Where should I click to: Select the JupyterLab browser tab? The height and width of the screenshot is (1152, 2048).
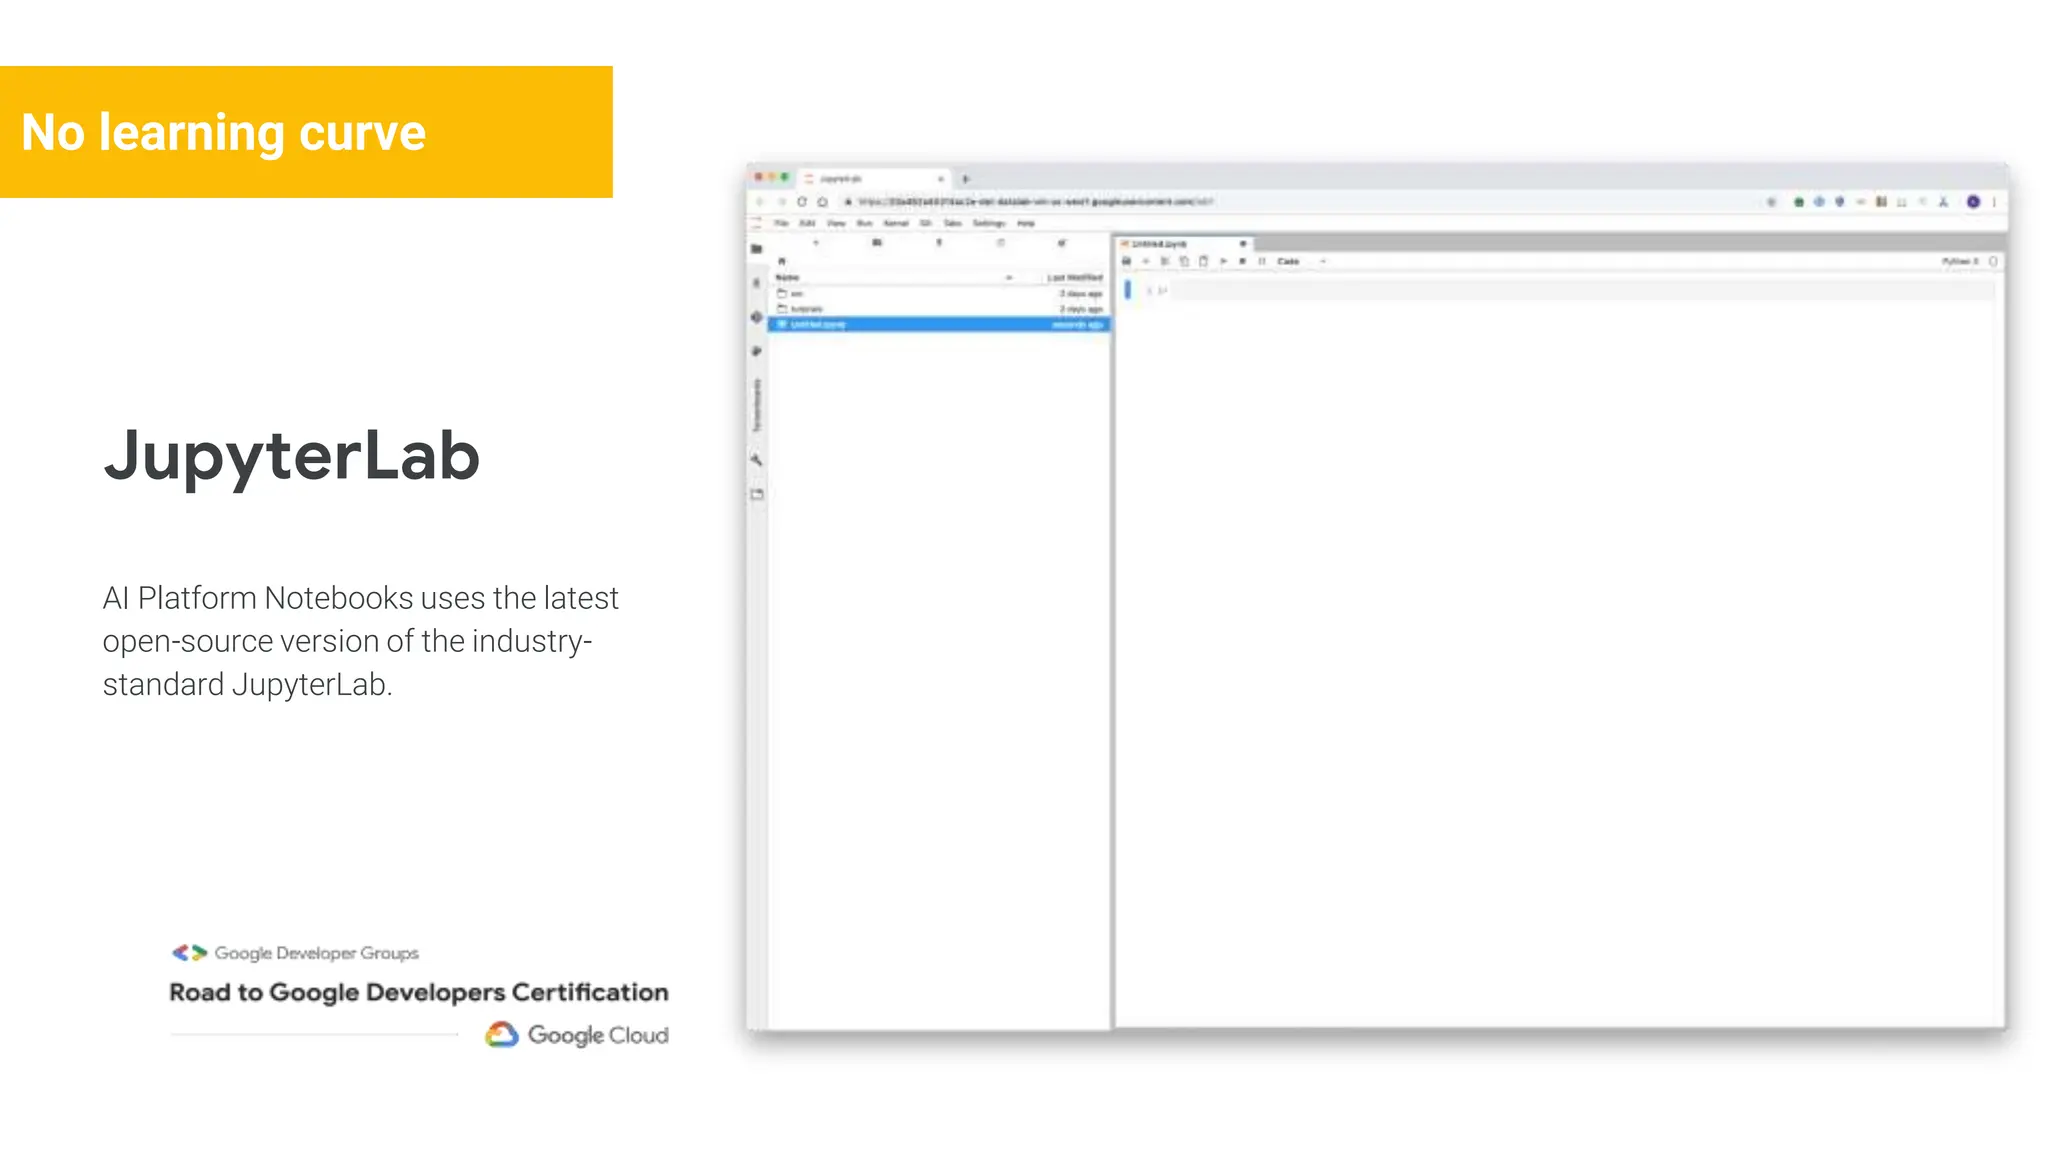(875, 178)
